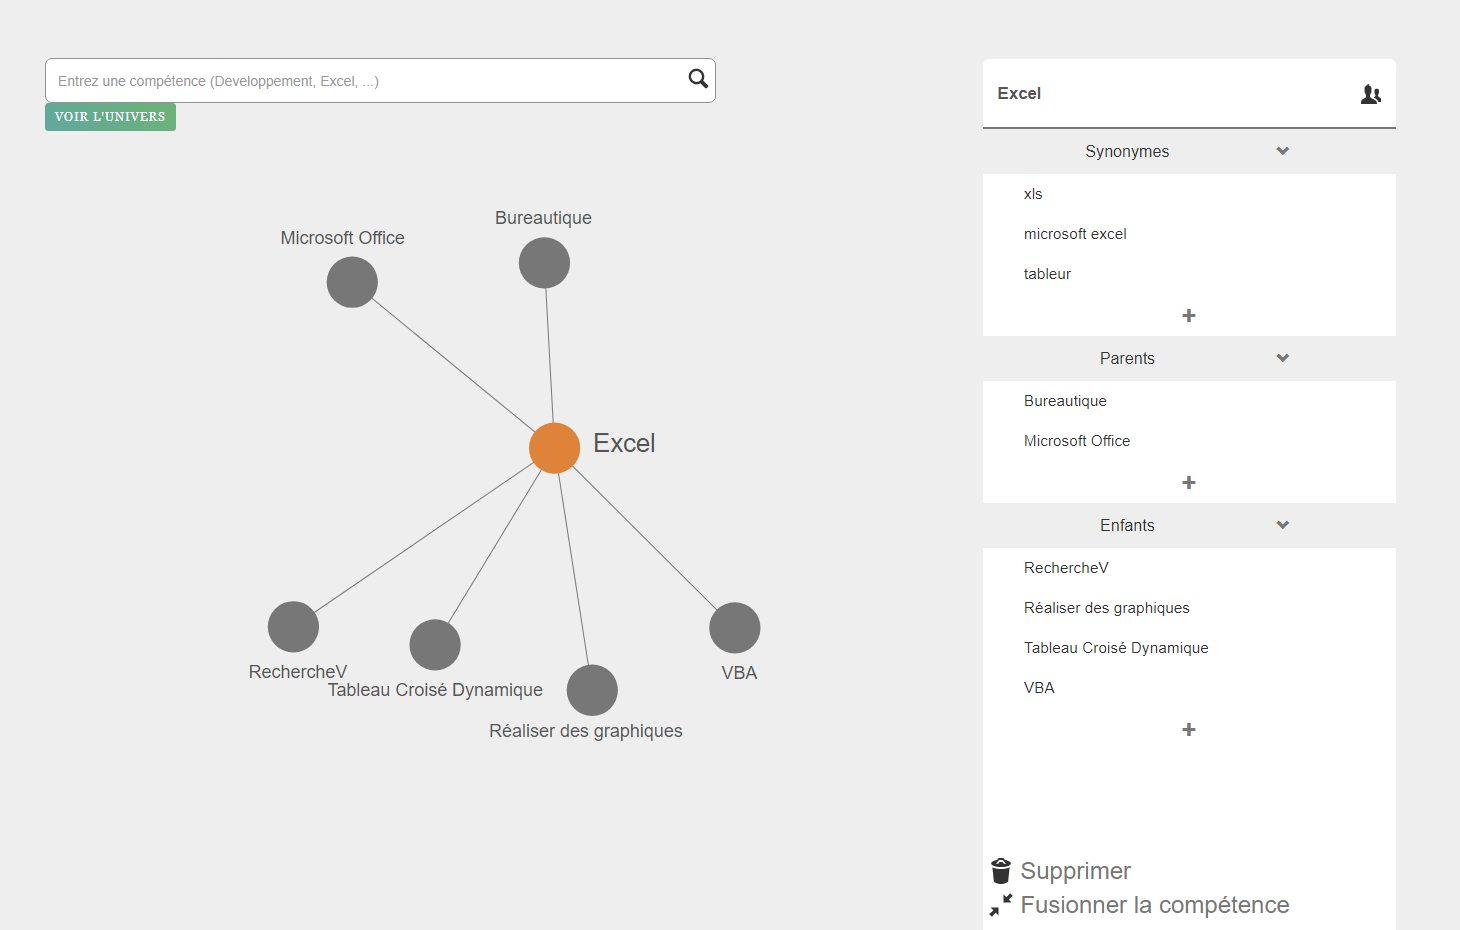Open the Microsoft Office parent entry
Viewport: 1460px width, 930px height.
pos(1077,441)
